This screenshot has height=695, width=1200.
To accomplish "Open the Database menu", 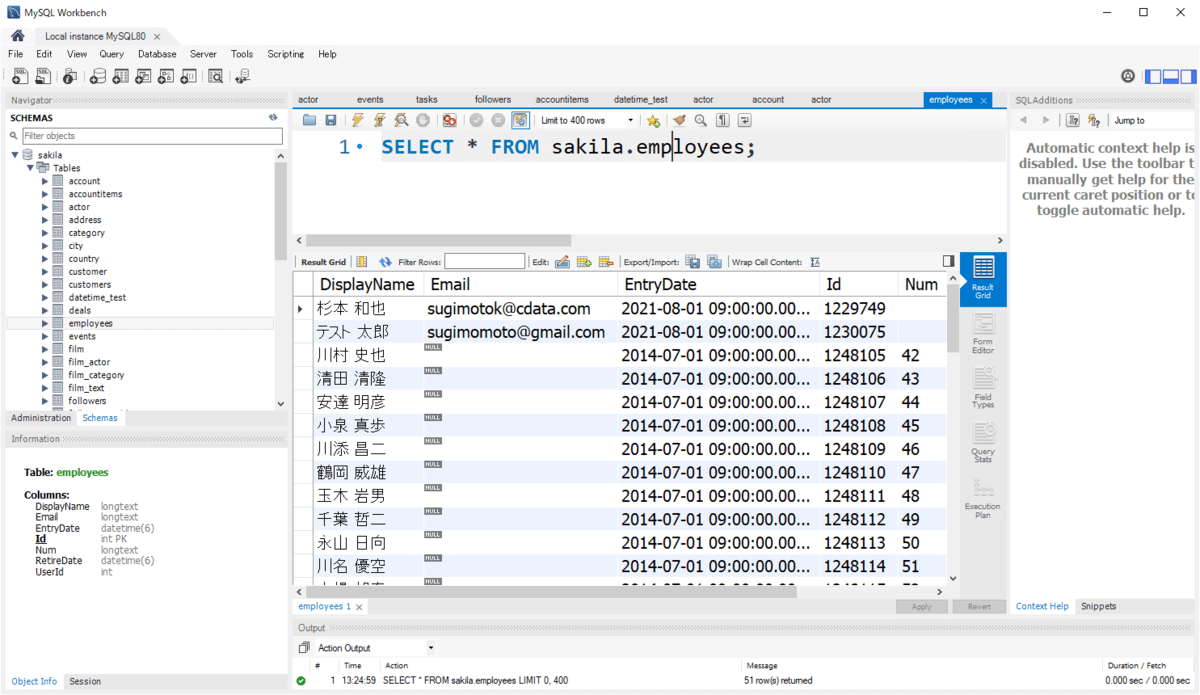I will tap(157, 54).
